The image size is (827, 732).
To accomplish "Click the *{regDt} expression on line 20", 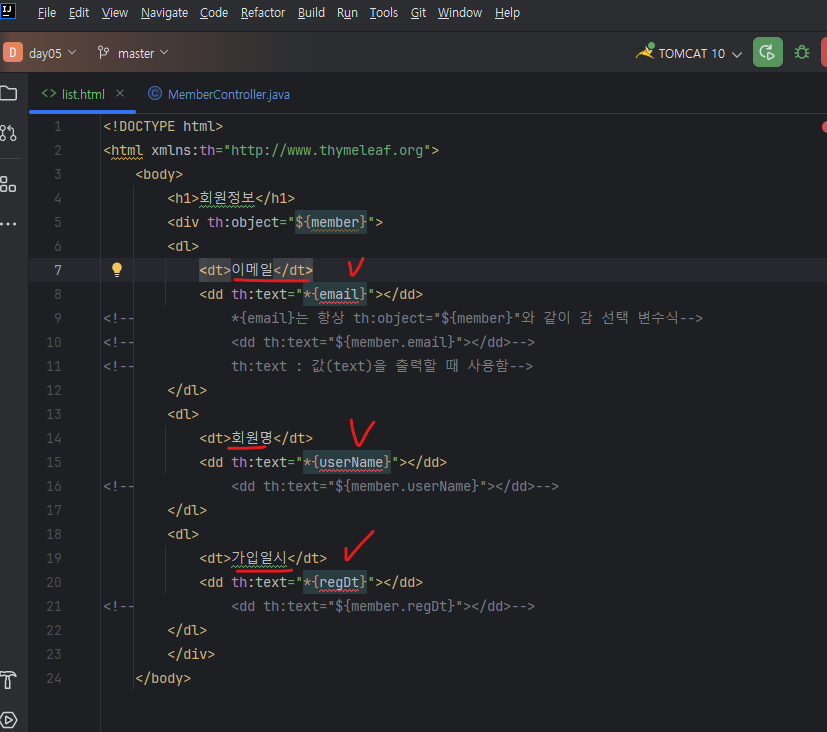I will click(335, 582).
